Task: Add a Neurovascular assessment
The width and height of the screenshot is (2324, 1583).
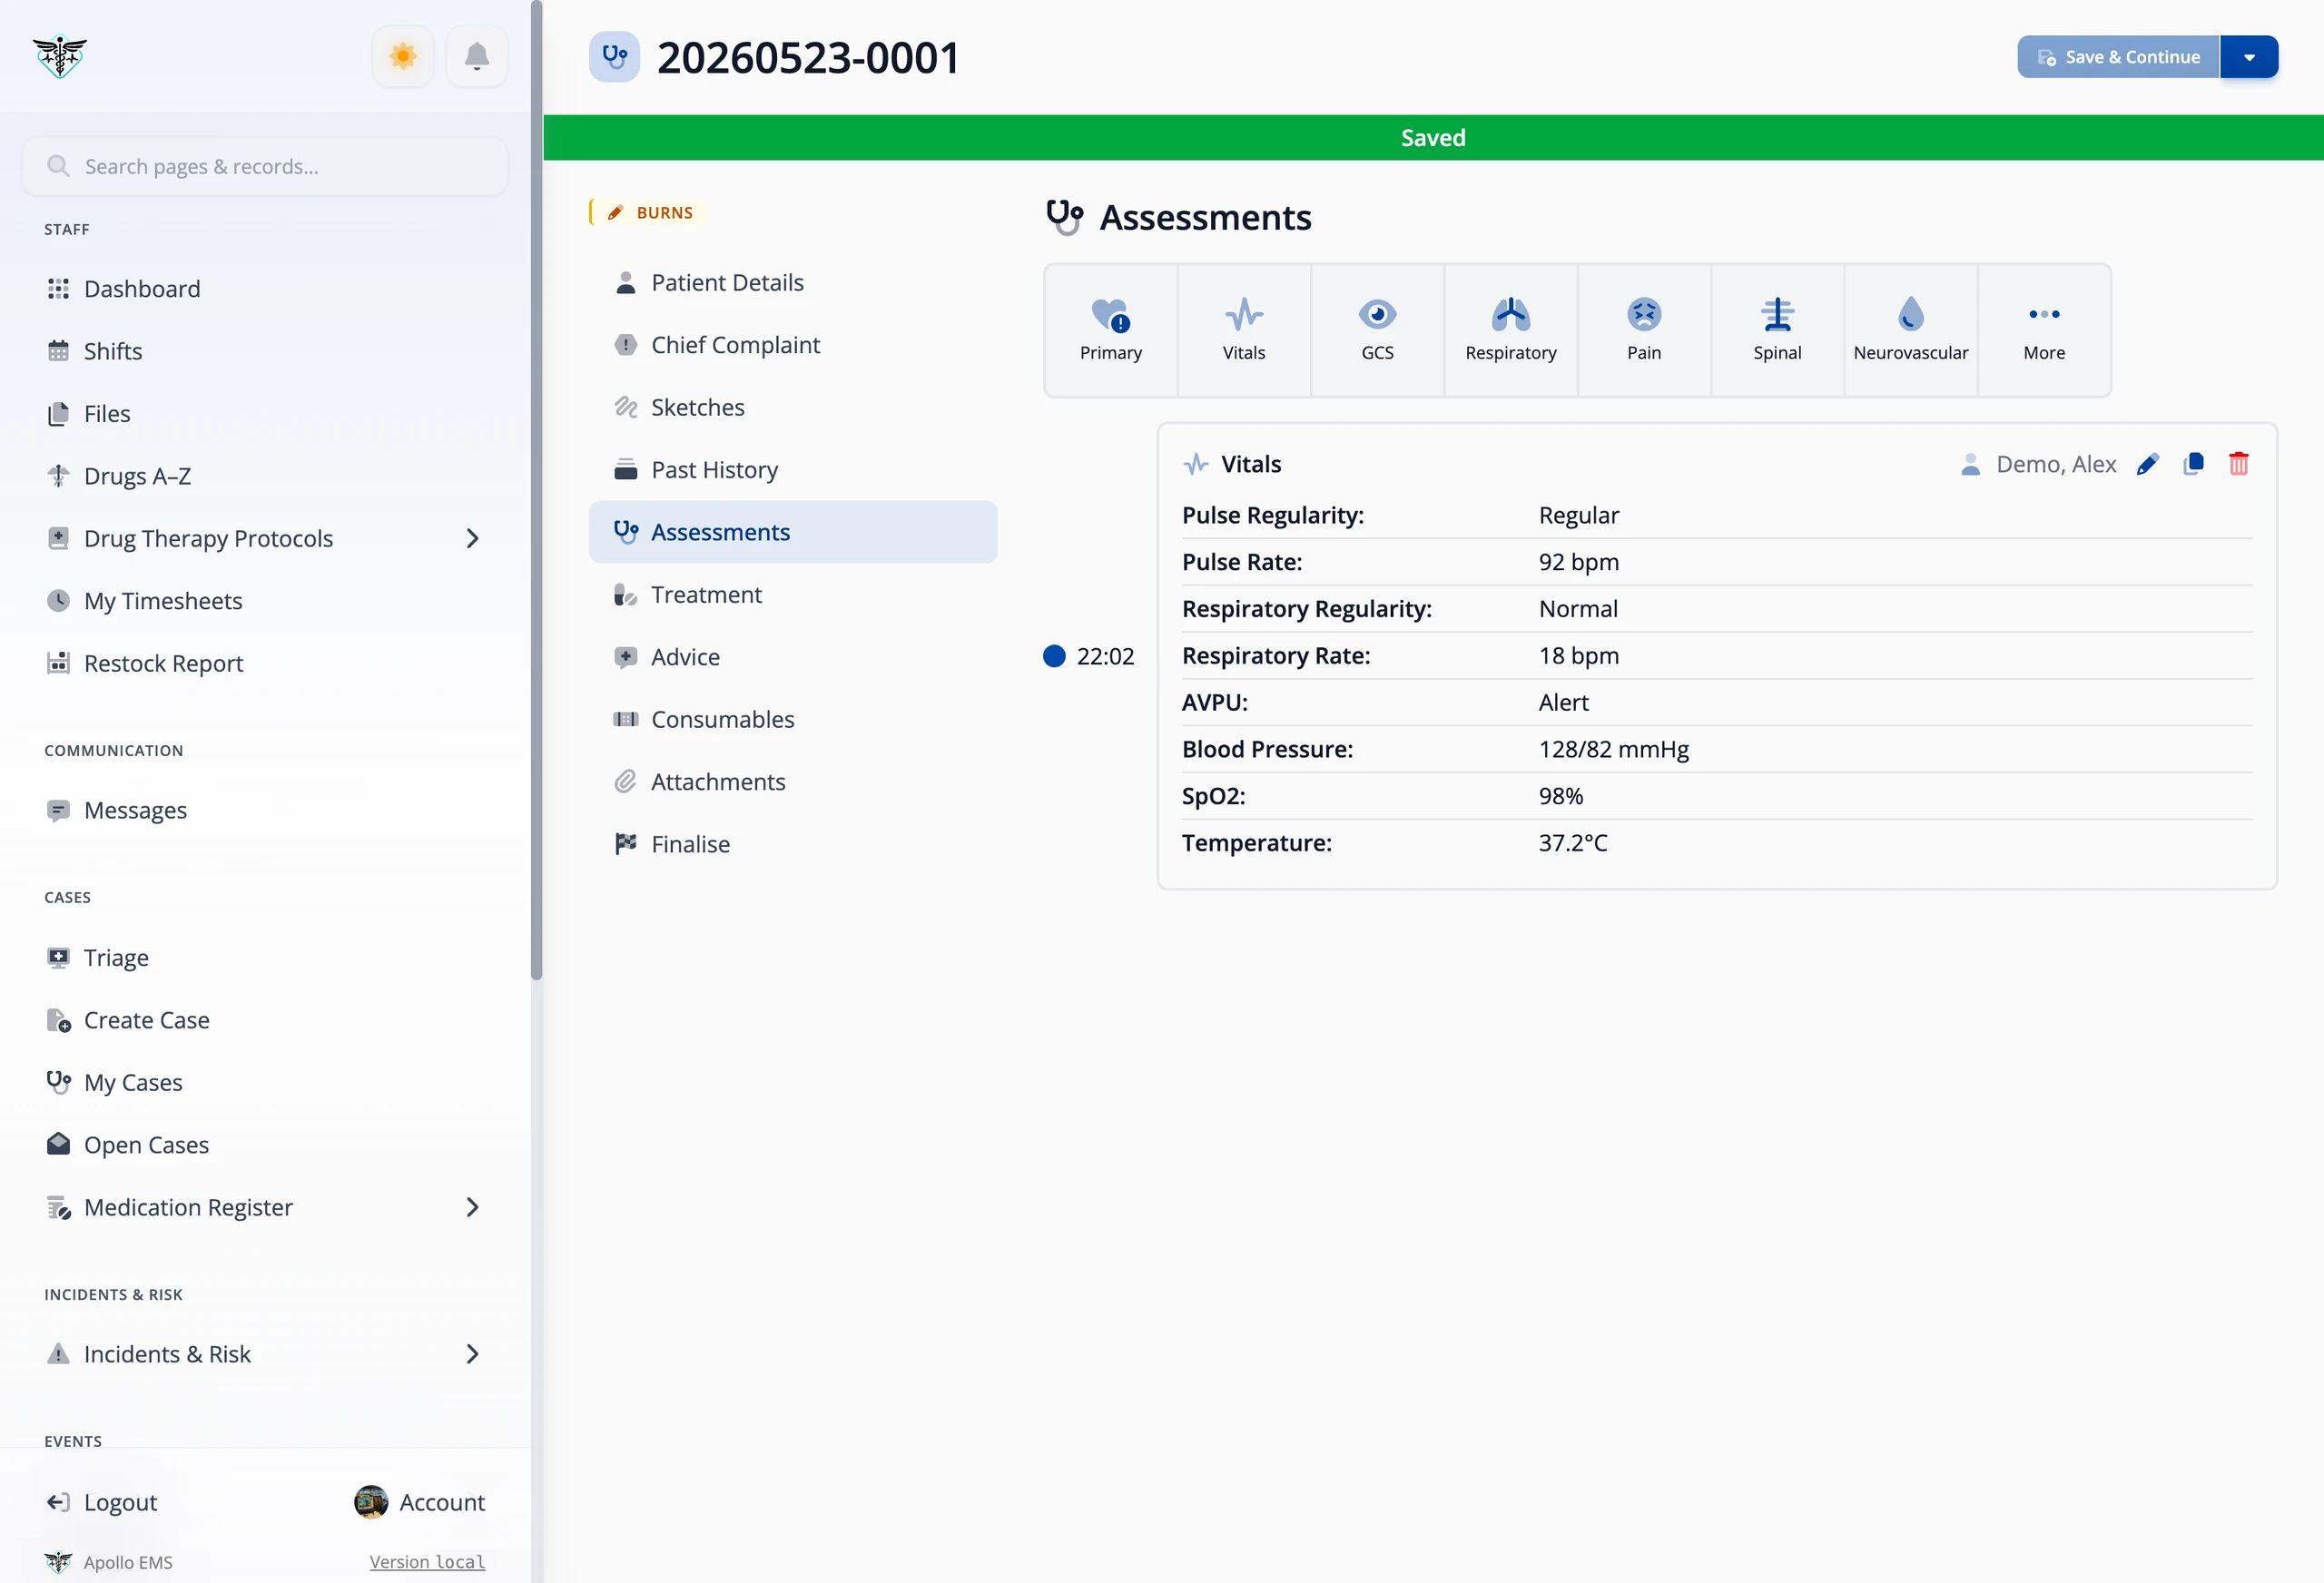Action: point(1911,330)
